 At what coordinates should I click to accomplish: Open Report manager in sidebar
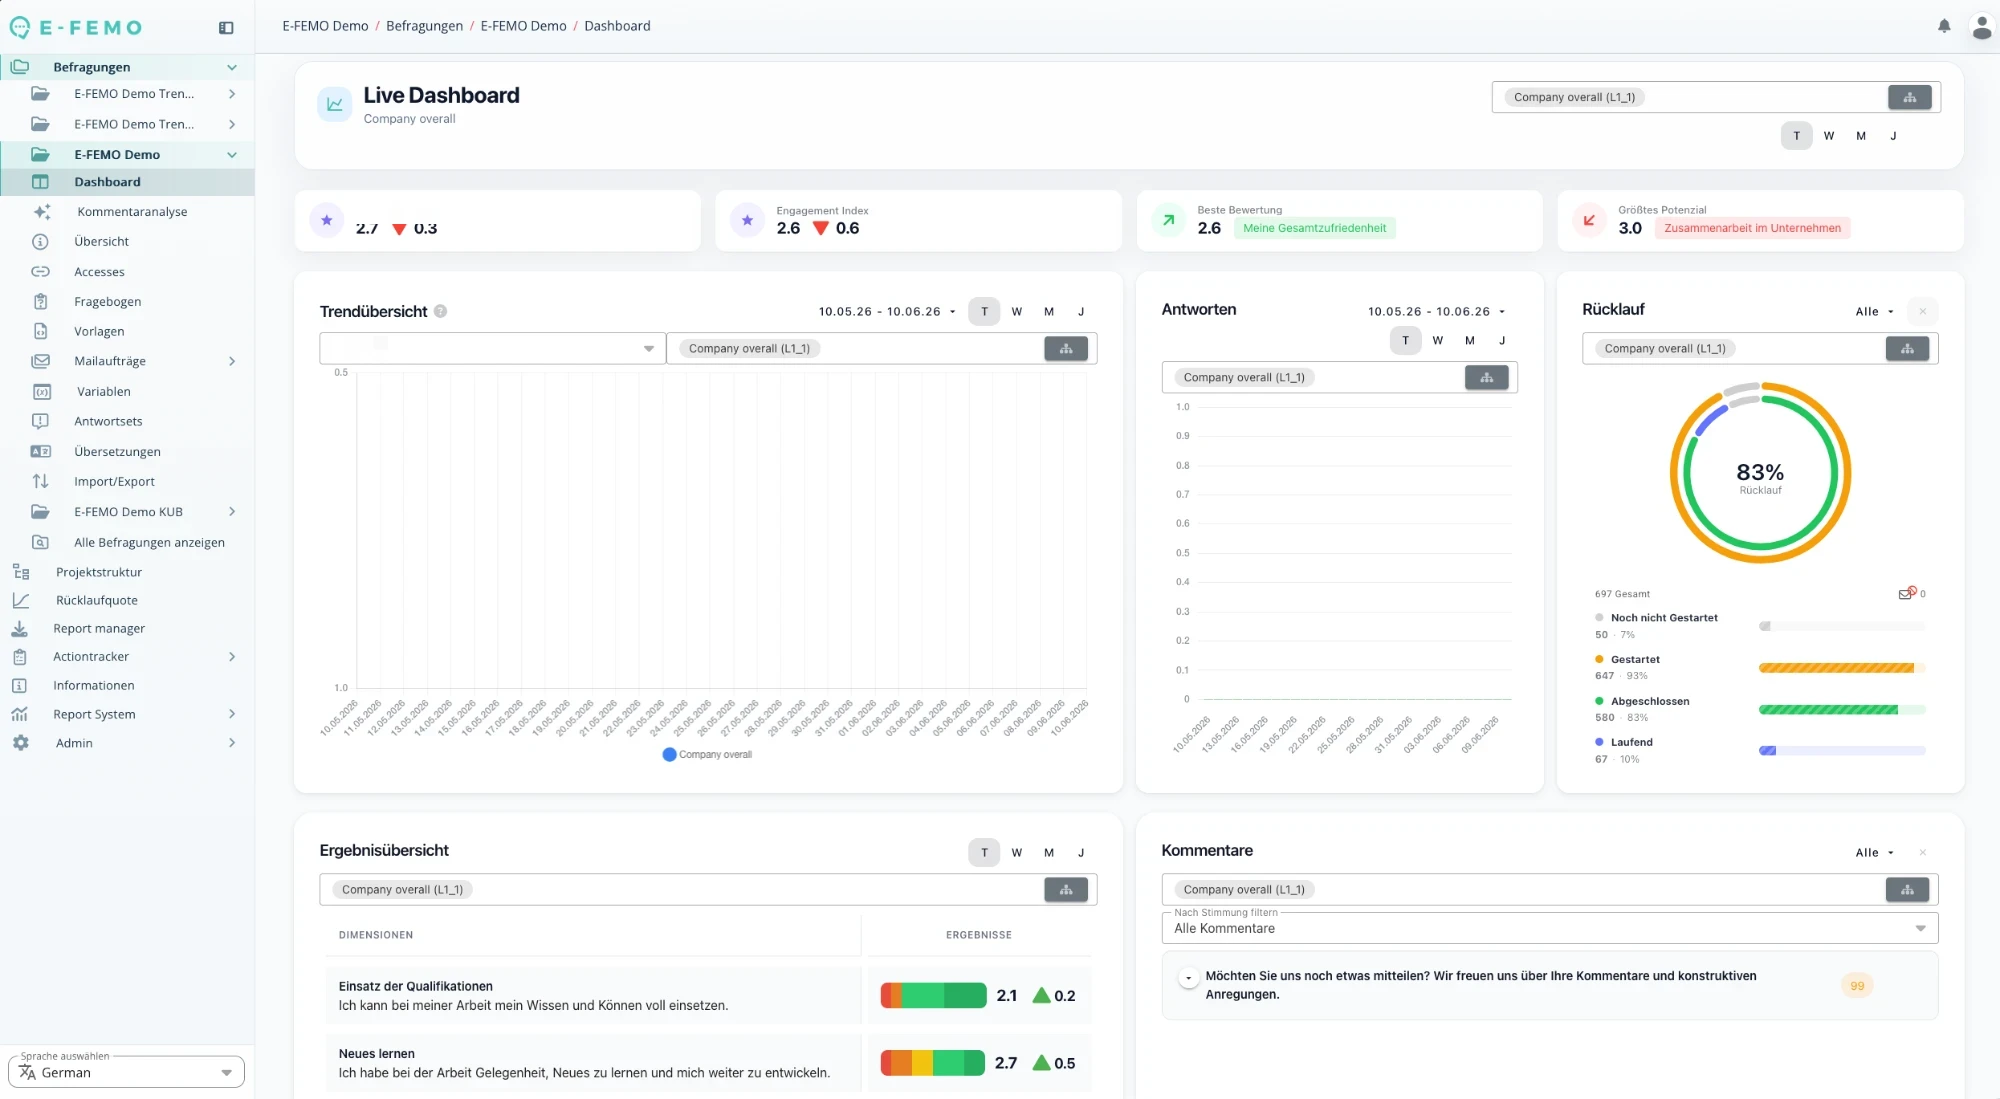99,628
